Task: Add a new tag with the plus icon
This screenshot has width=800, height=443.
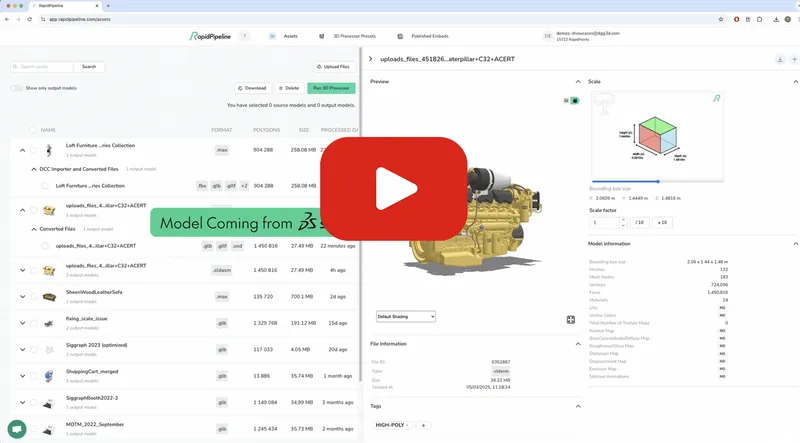Action: click(423, 425)
